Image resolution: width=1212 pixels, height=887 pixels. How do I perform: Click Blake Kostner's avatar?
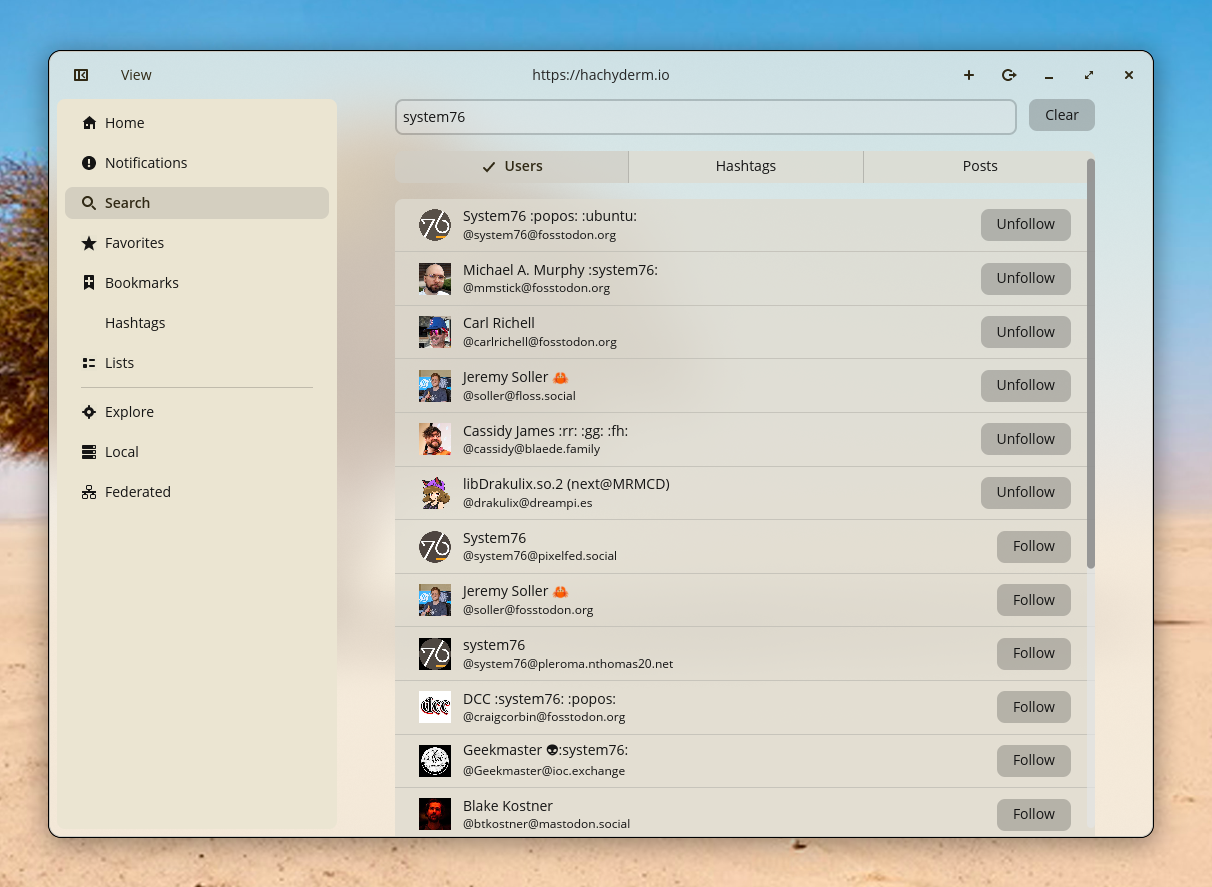point(435,814)
